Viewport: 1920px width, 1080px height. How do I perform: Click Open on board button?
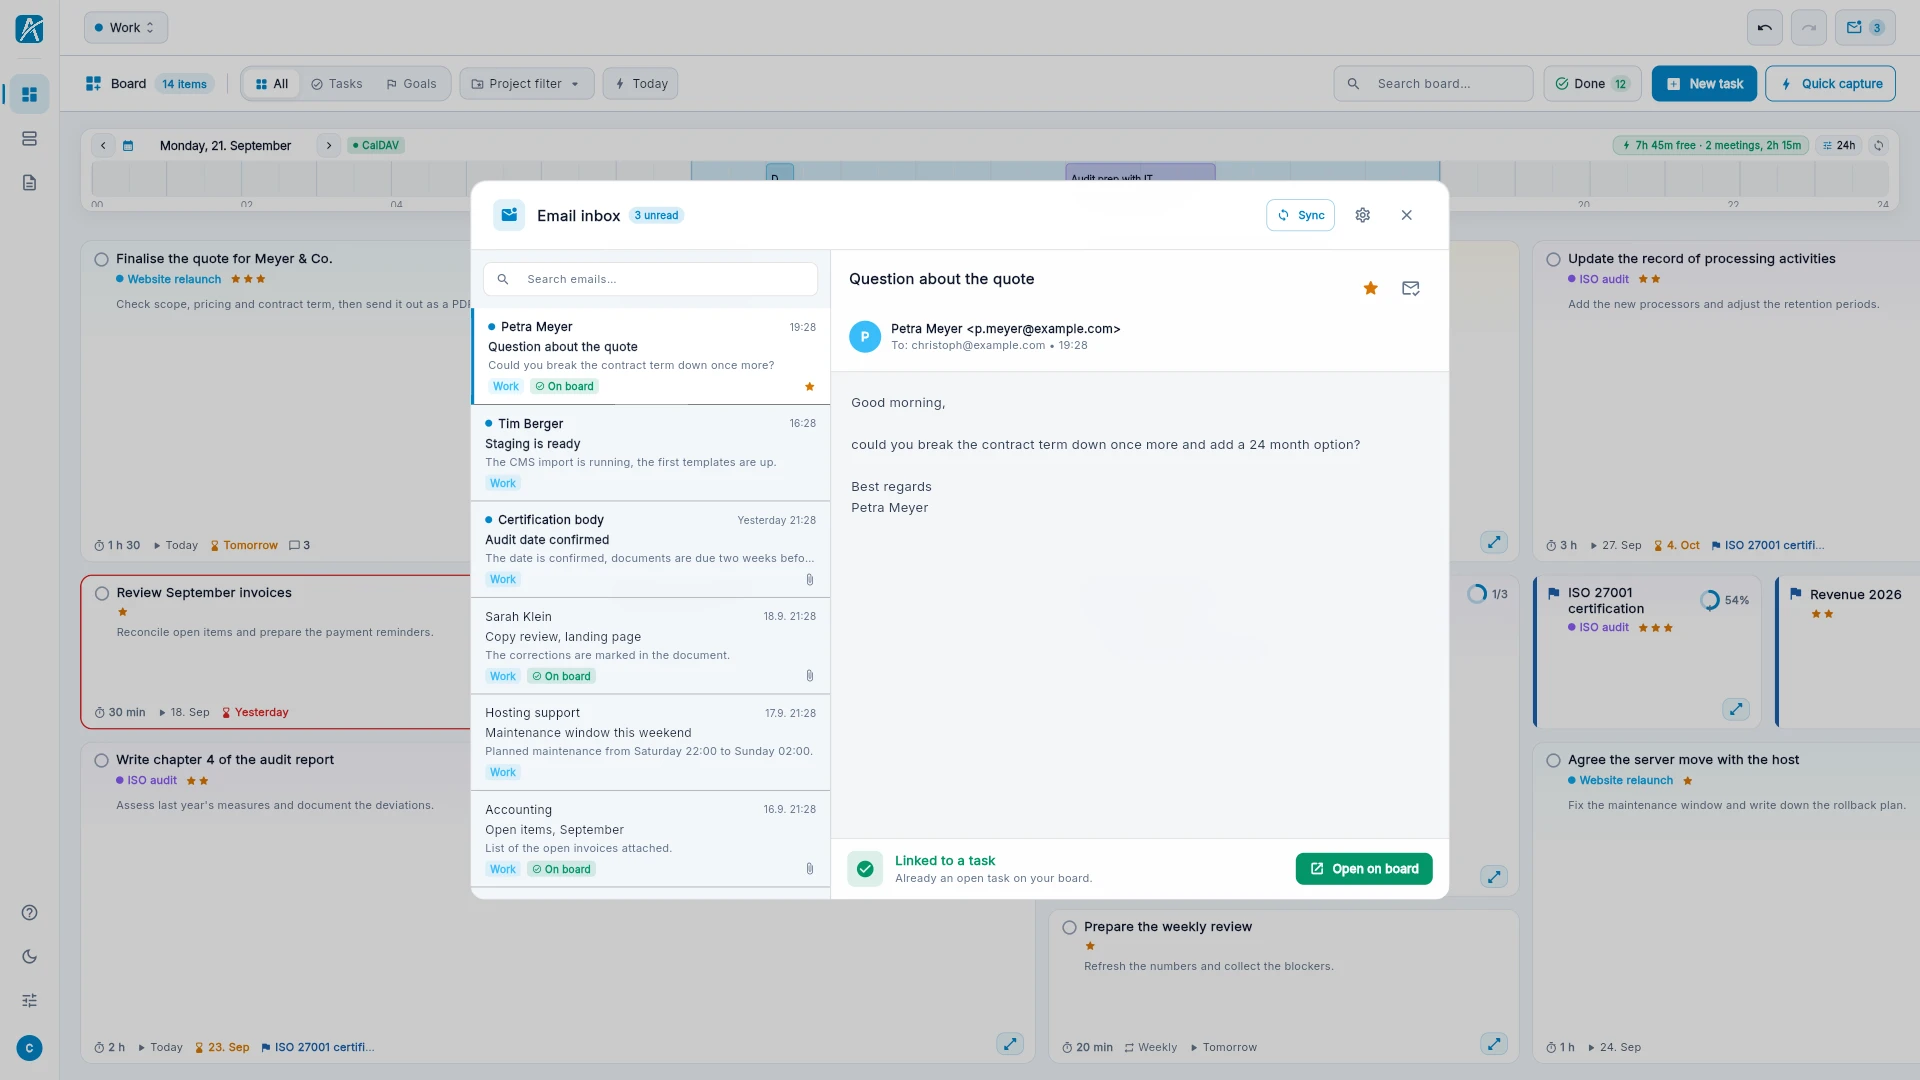tap(1364, 869)
